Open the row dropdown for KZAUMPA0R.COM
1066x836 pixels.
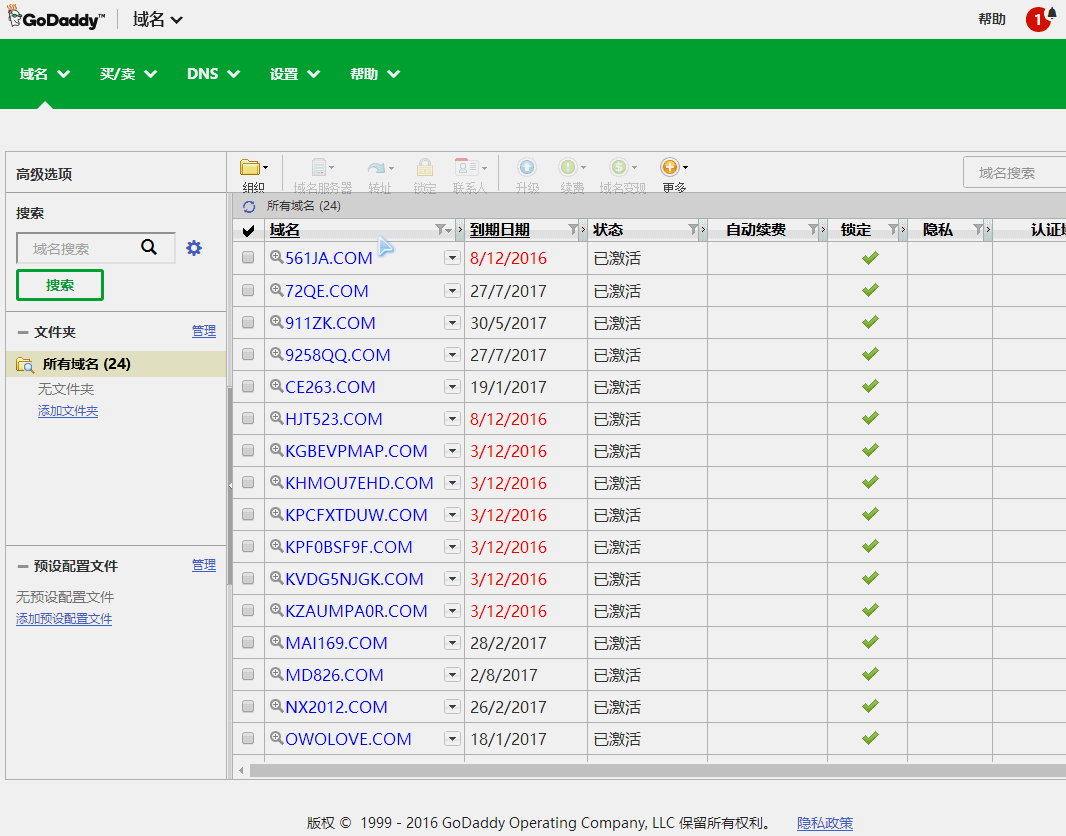click(x=452, y=610)
